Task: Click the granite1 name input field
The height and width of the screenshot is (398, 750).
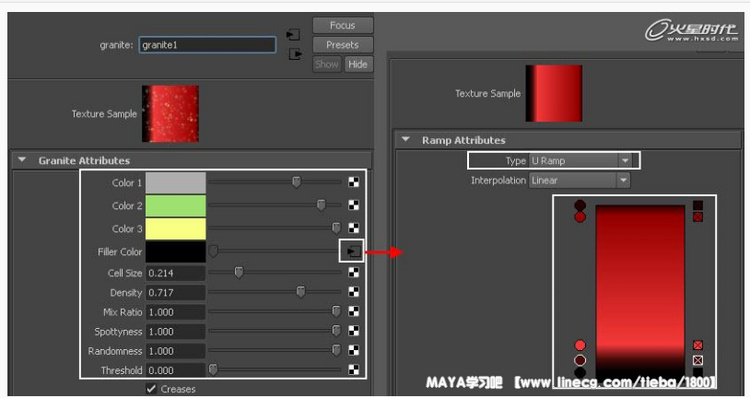Action: (x=207, y=45)
